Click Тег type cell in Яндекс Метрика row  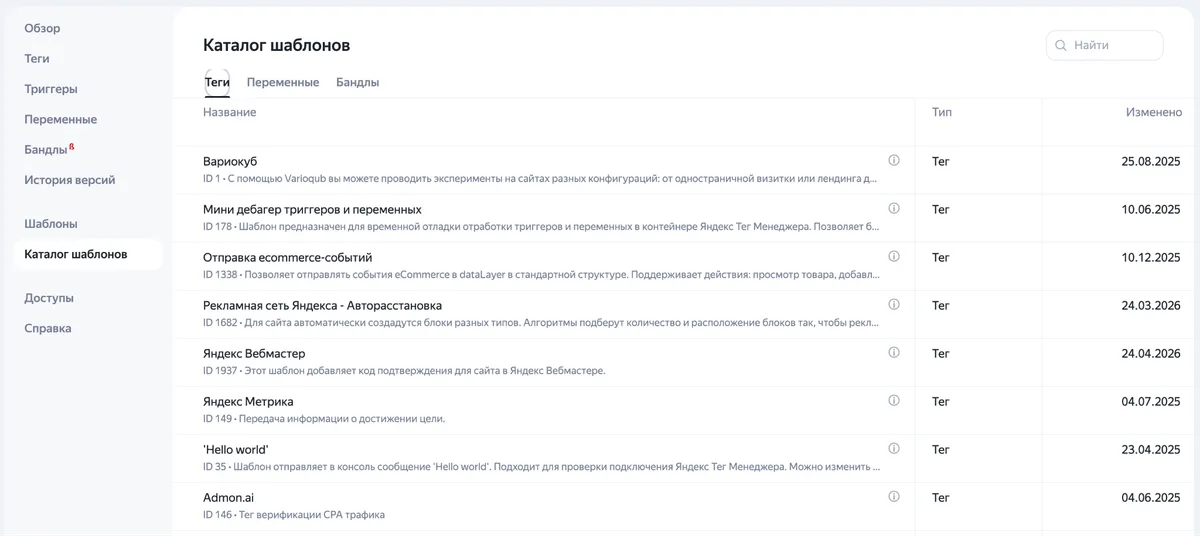tap(941, 401)
